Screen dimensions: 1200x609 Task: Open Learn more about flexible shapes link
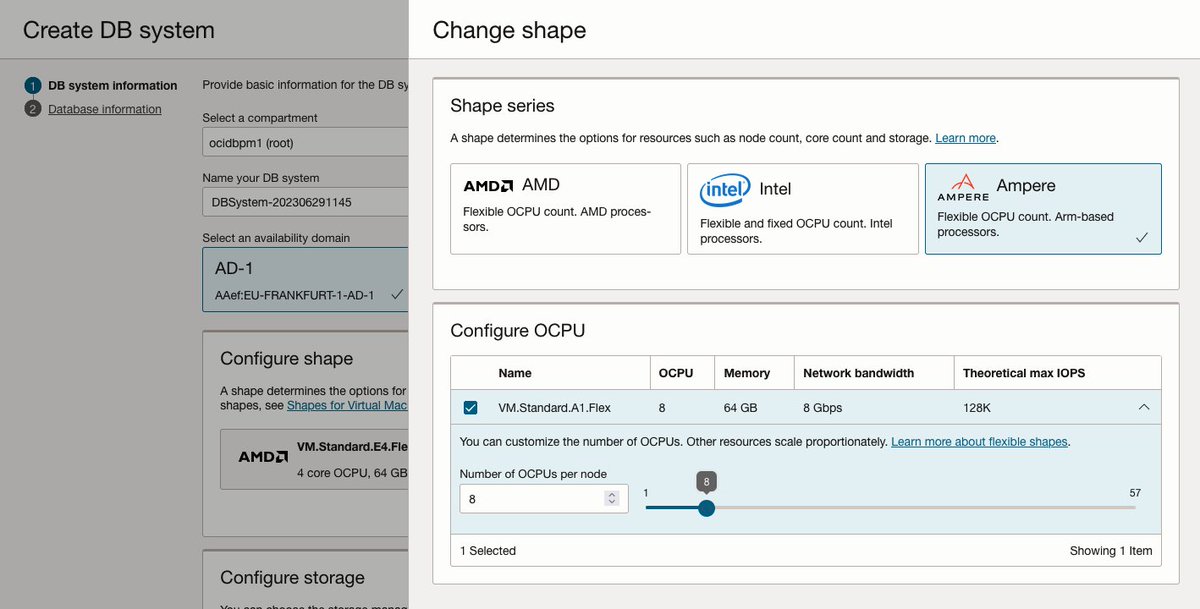(x=979, y=441)
